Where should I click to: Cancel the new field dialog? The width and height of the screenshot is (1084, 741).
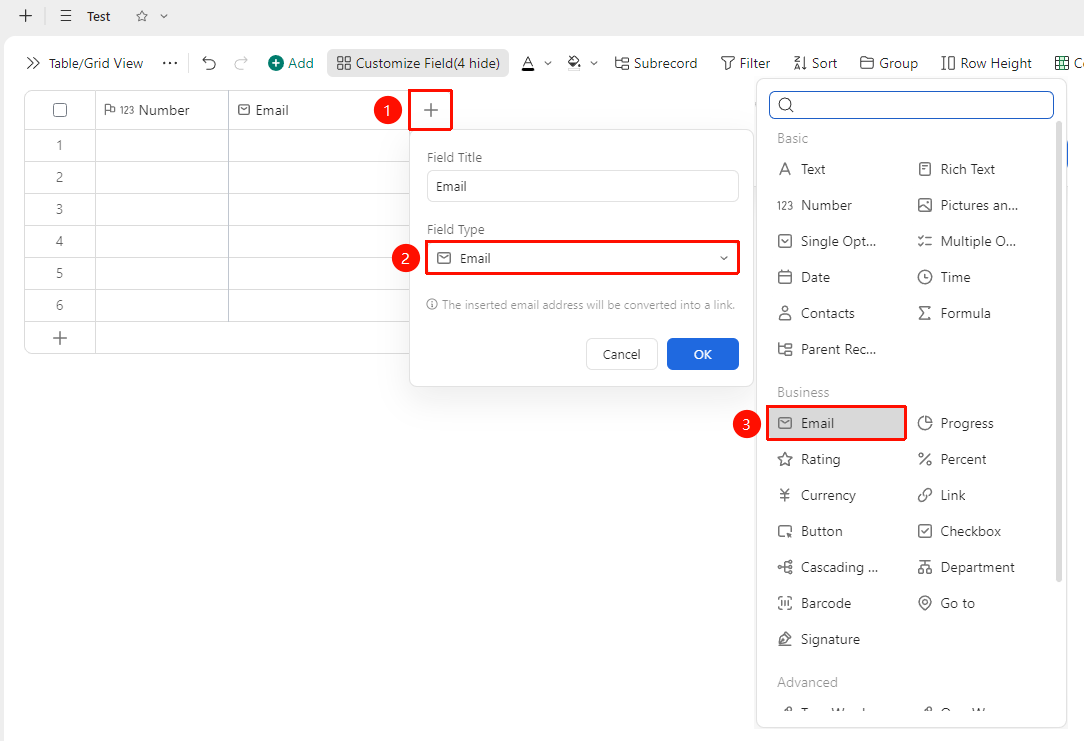point(622,354)
